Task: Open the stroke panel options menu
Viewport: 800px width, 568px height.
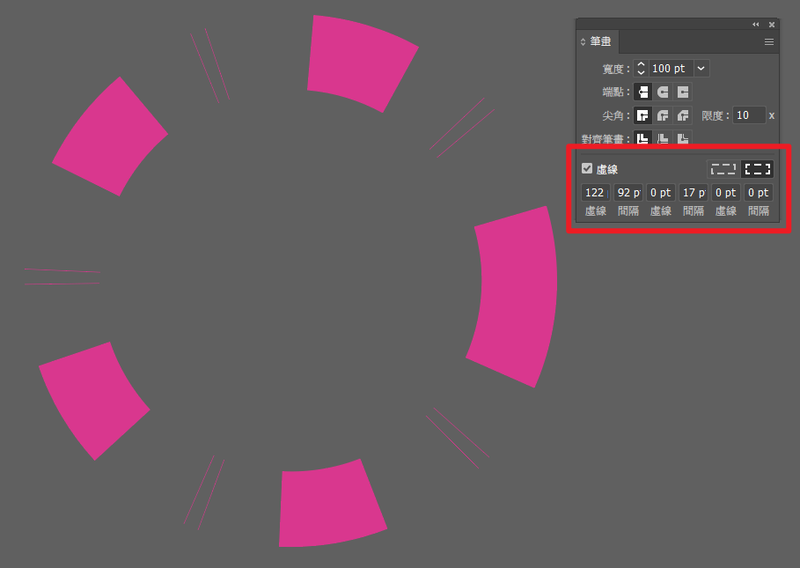Action: coord(769,42)
